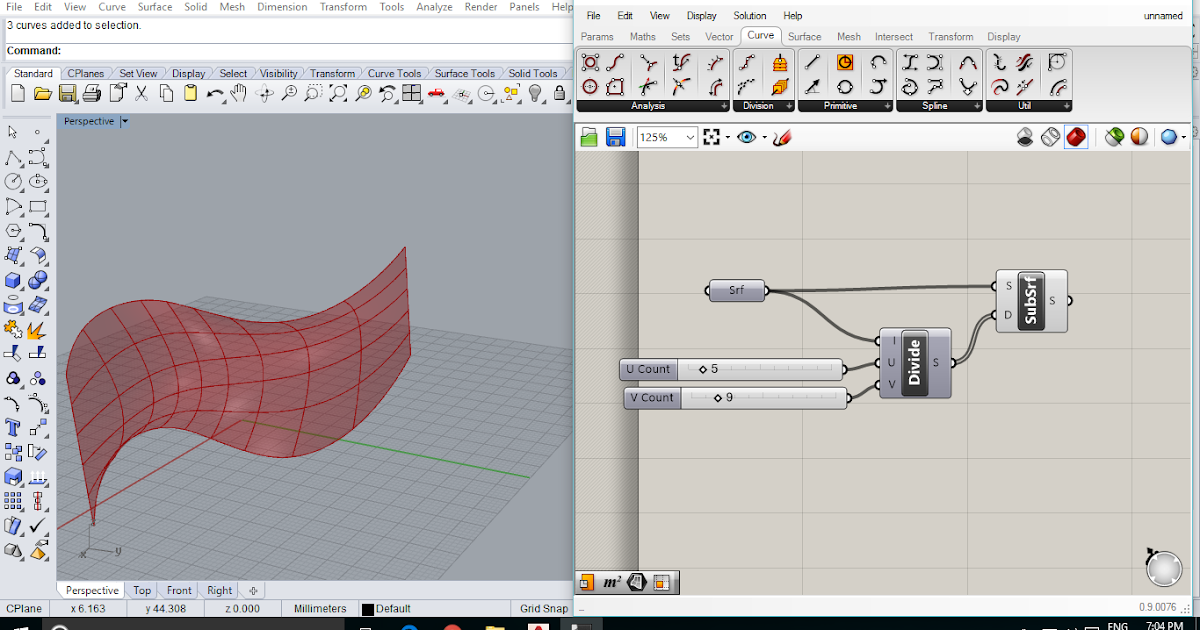Open Rhino's Mesh menu
1200x630 pixels.
click(232, 6)
